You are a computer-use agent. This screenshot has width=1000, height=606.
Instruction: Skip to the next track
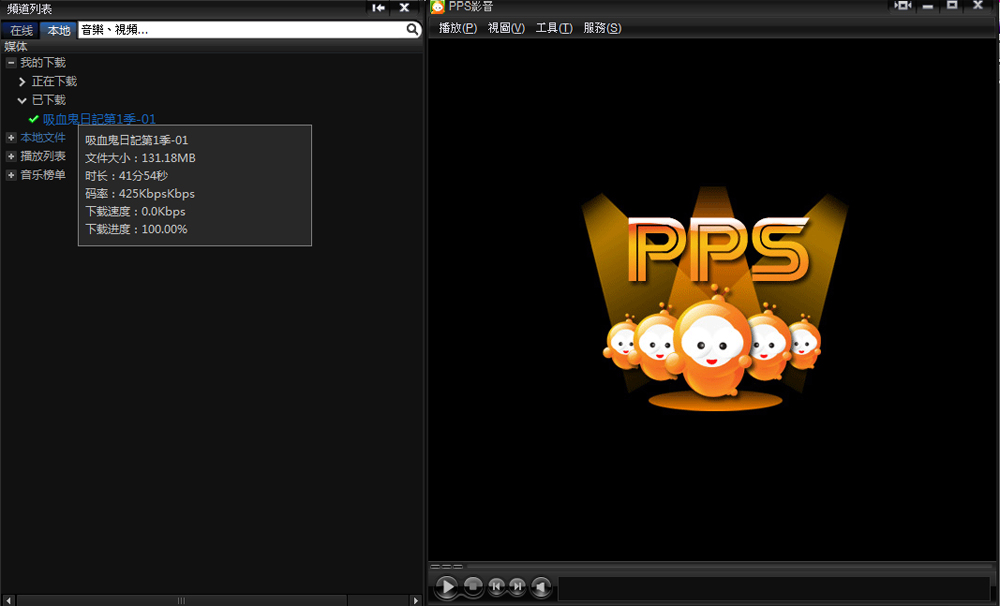[517, 585]
